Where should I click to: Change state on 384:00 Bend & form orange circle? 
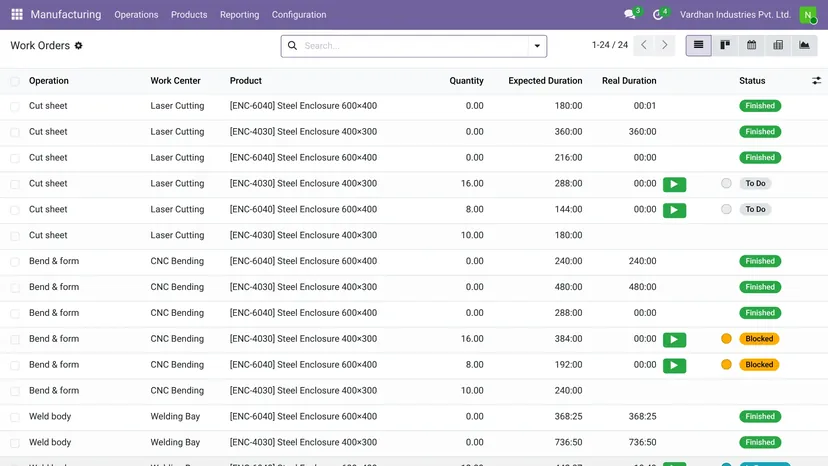pyautogui.click(x=726, y=339)
